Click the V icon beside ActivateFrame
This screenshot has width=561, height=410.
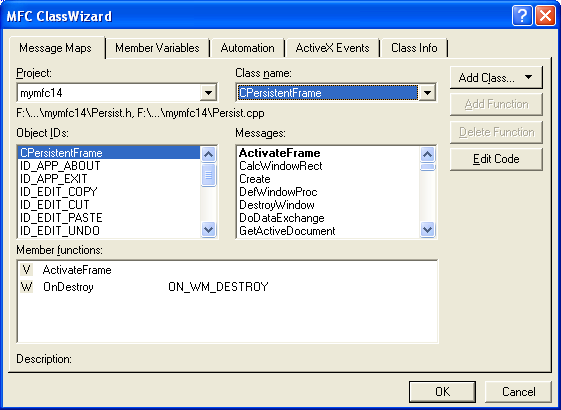[26, 270]
